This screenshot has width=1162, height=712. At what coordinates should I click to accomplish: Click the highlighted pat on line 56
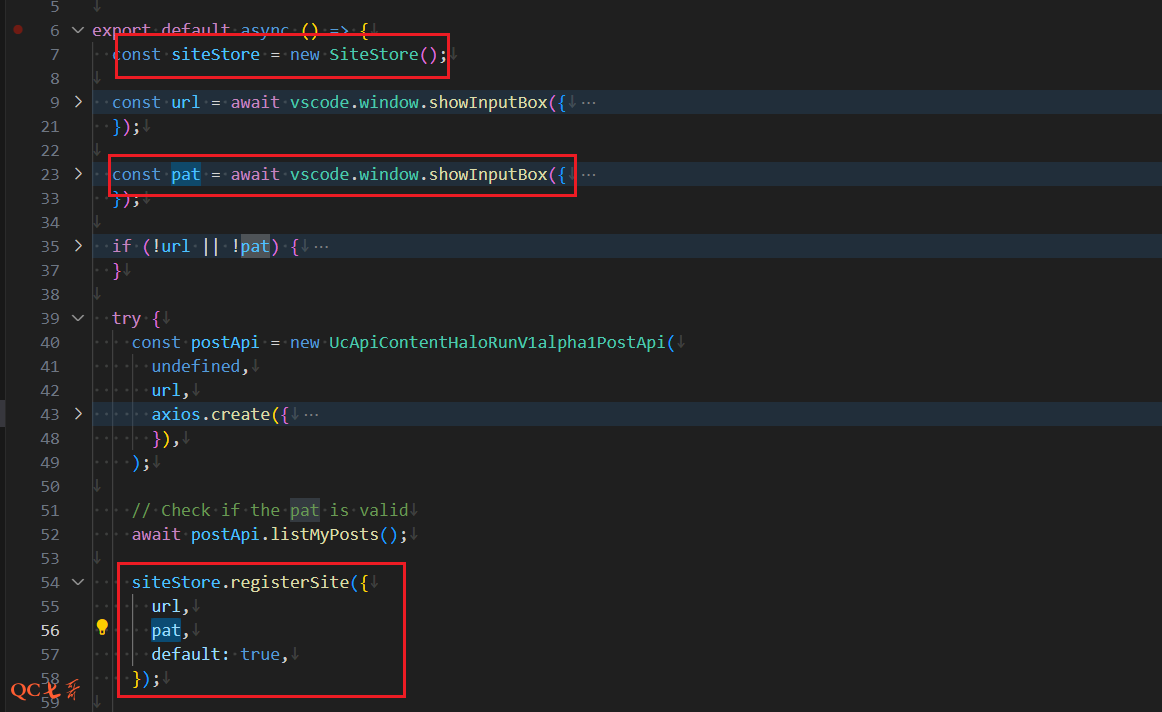[166, 630]
